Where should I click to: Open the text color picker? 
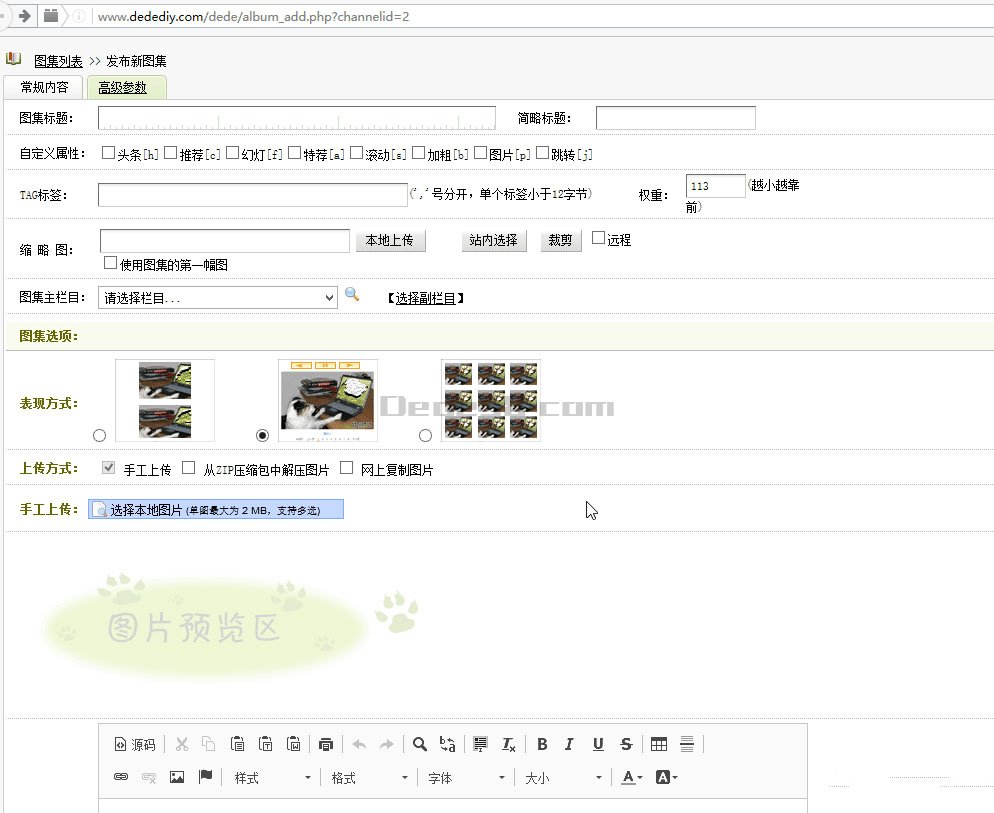(631, 778)
